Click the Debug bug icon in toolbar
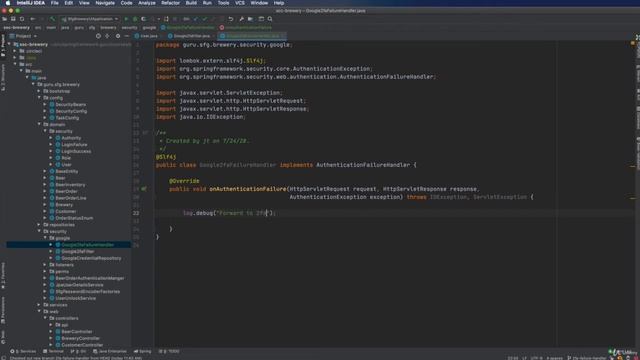Screen dimensions: 640x360 (135, 19)
